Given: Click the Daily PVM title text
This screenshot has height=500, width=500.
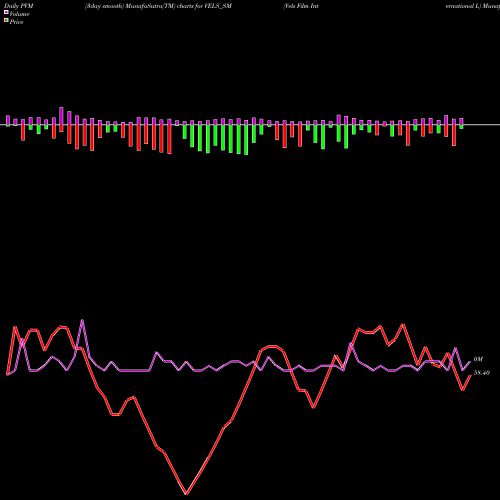Looking at the screenshot, I should click(19, 6).
